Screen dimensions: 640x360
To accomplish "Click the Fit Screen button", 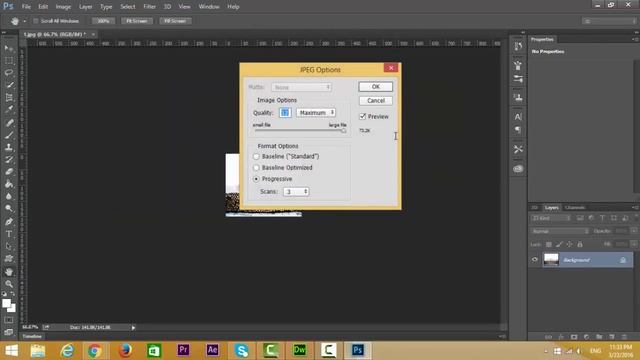I will pyautogui.click(x=137, y=21).
